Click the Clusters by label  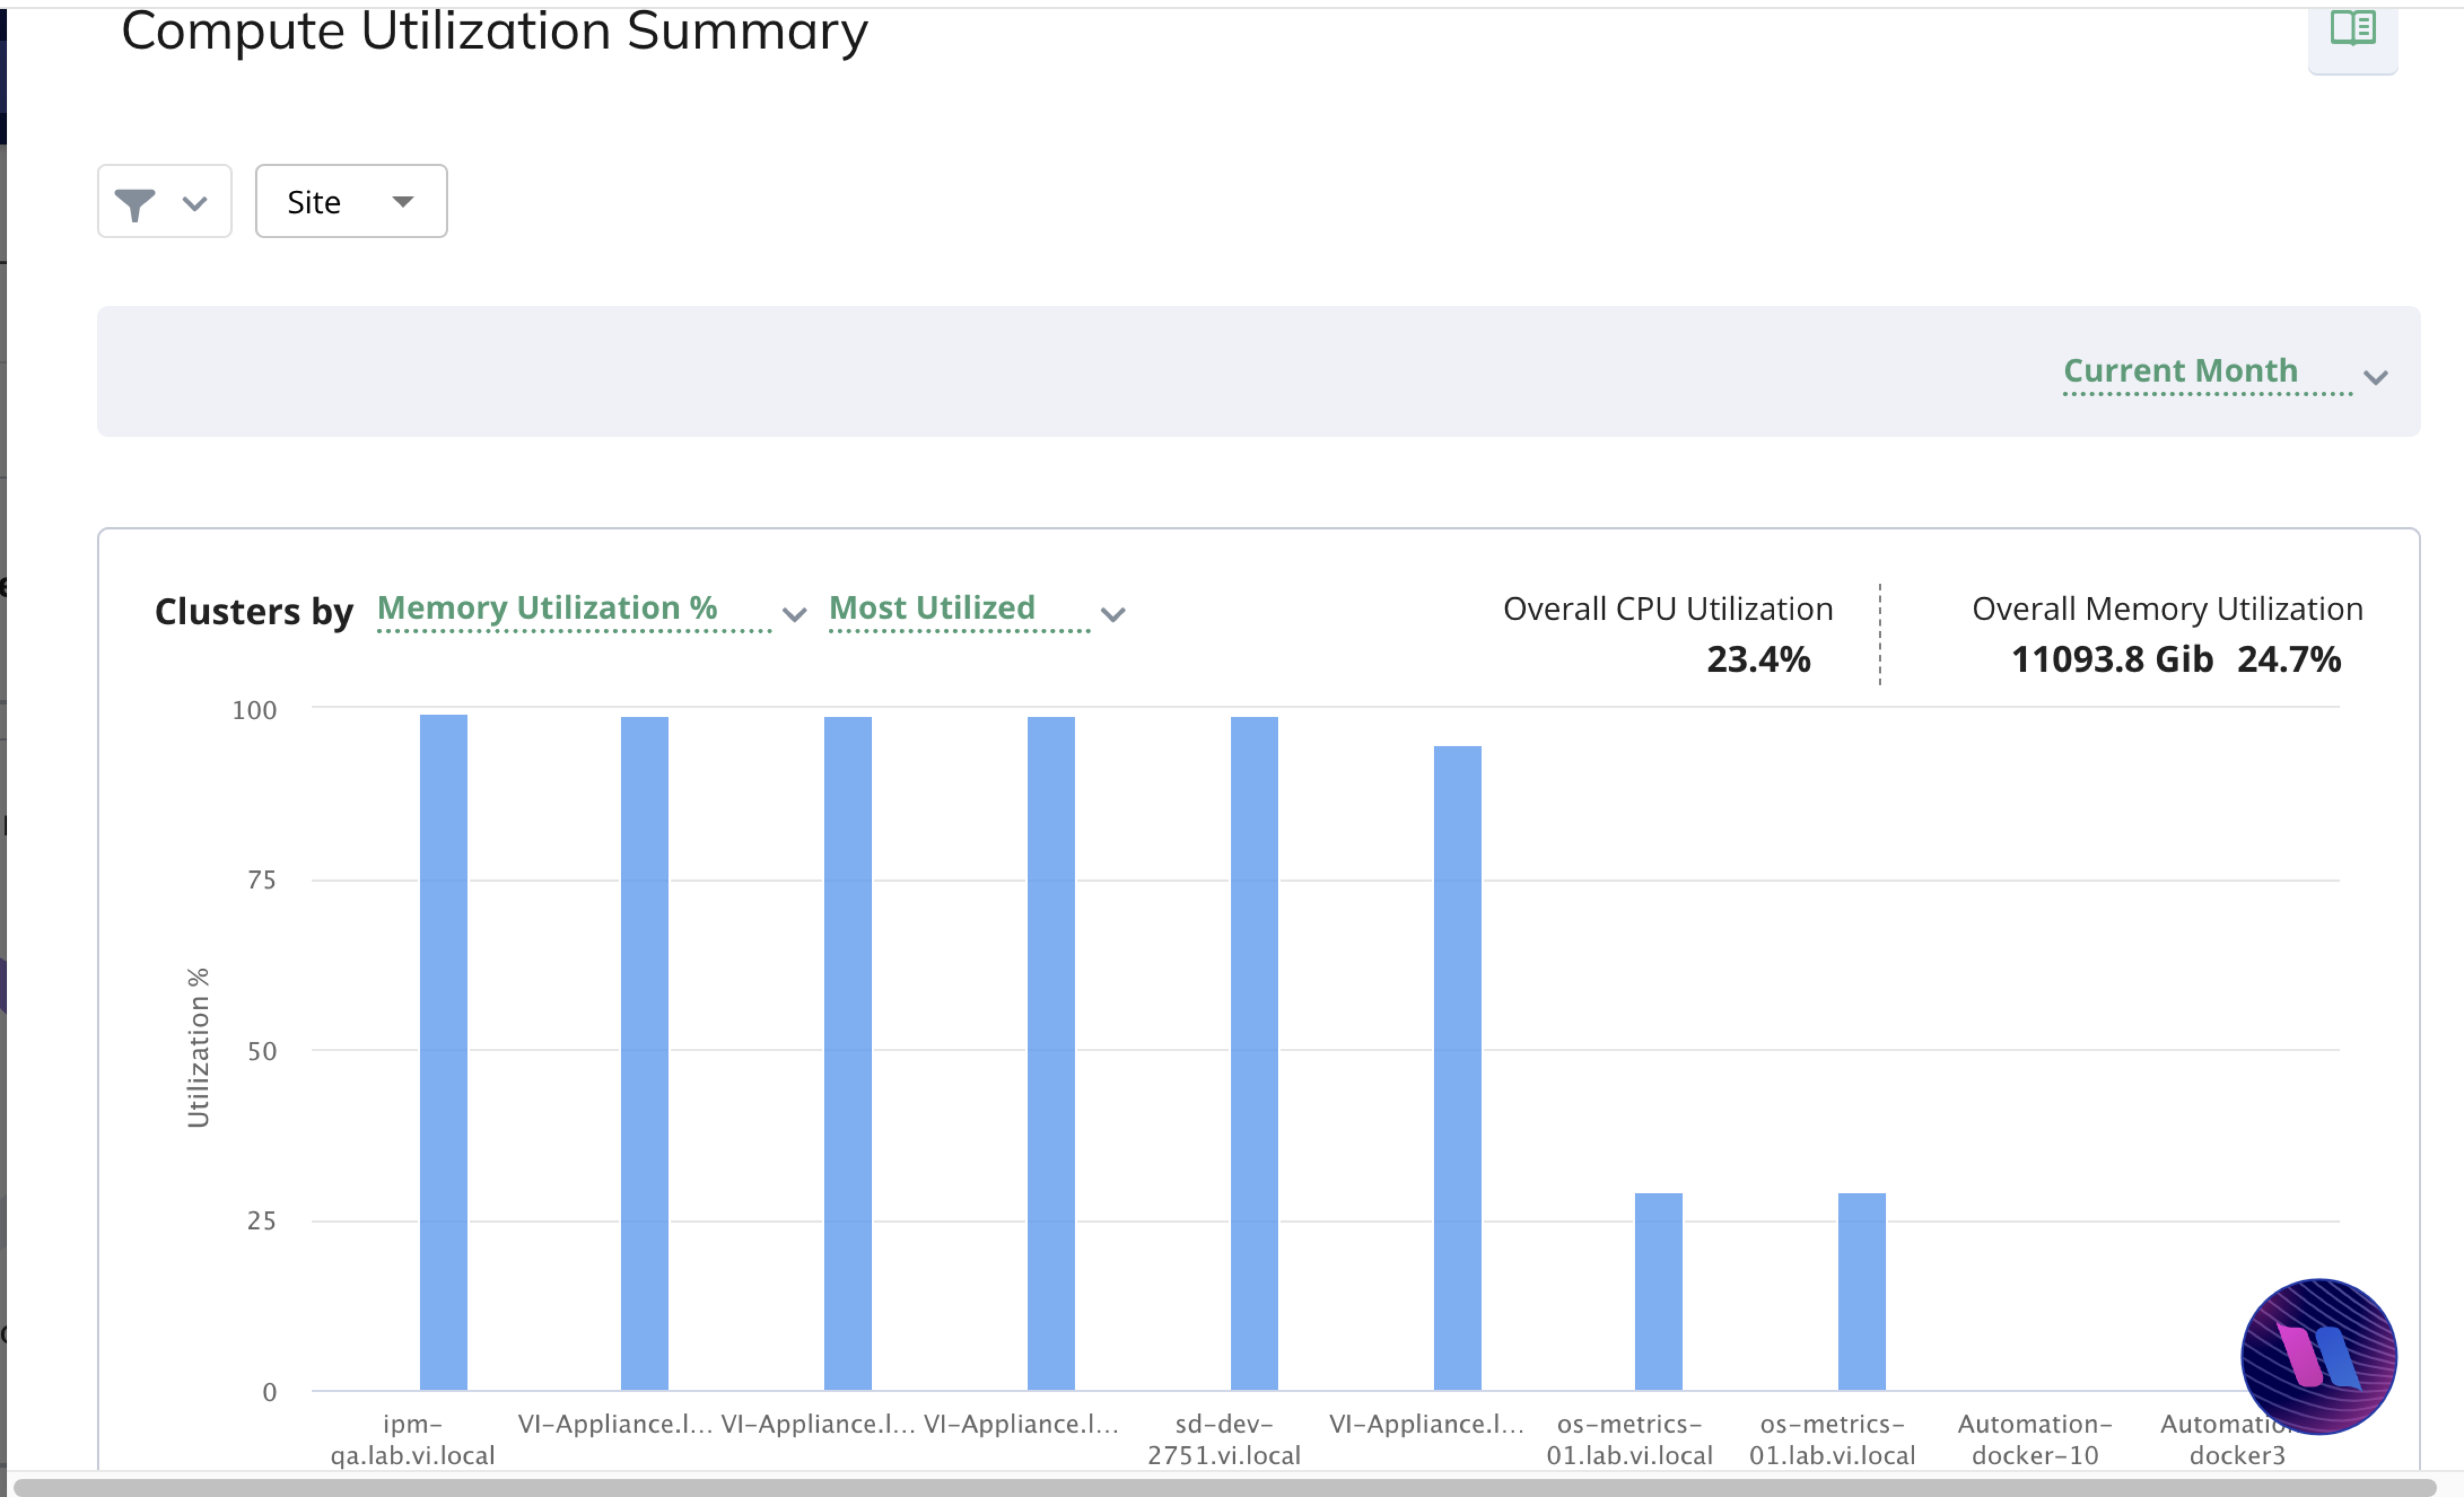254,611
